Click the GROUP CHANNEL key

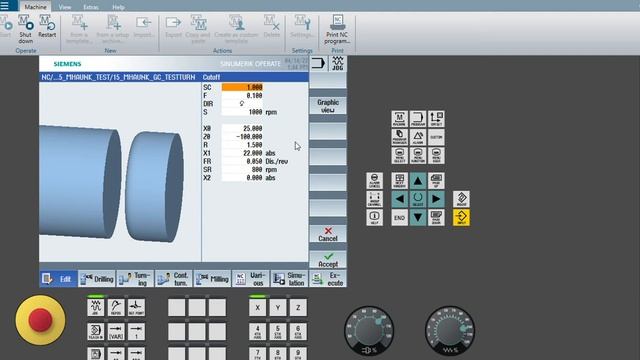(374, 199)
